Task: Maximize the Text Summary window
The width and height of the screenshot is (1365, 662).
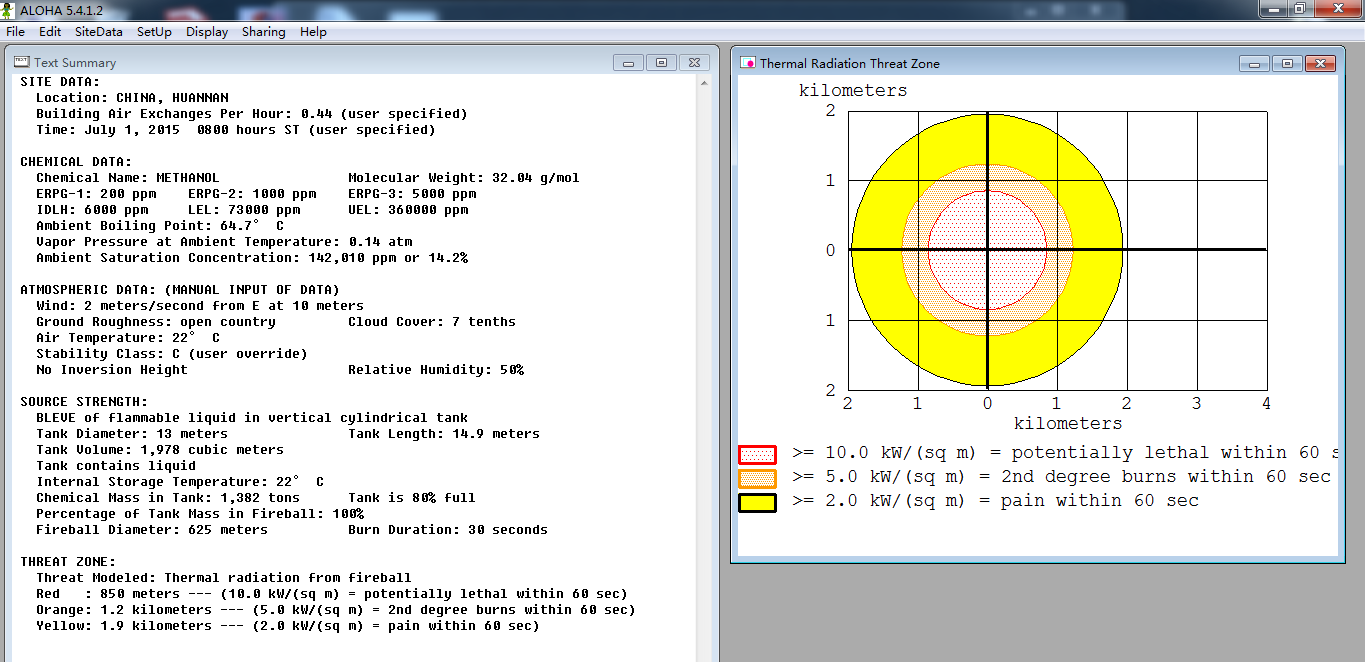Action: click(661, 62)
